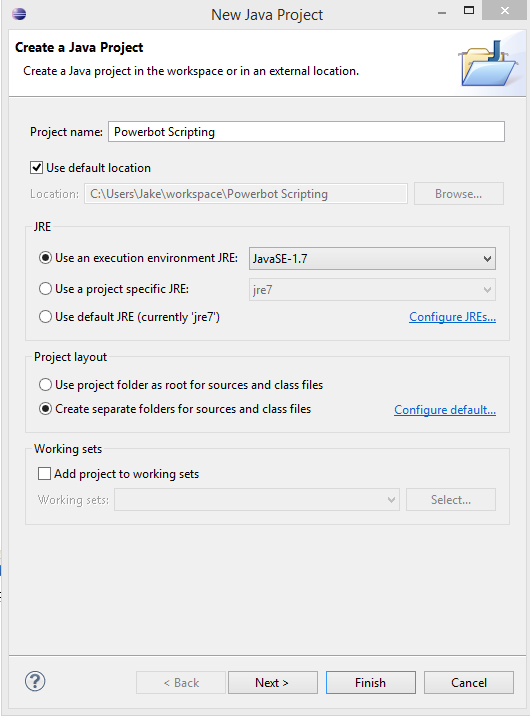Choose Use default JRE radio button
Screen dimensions: 530x717
45,316
